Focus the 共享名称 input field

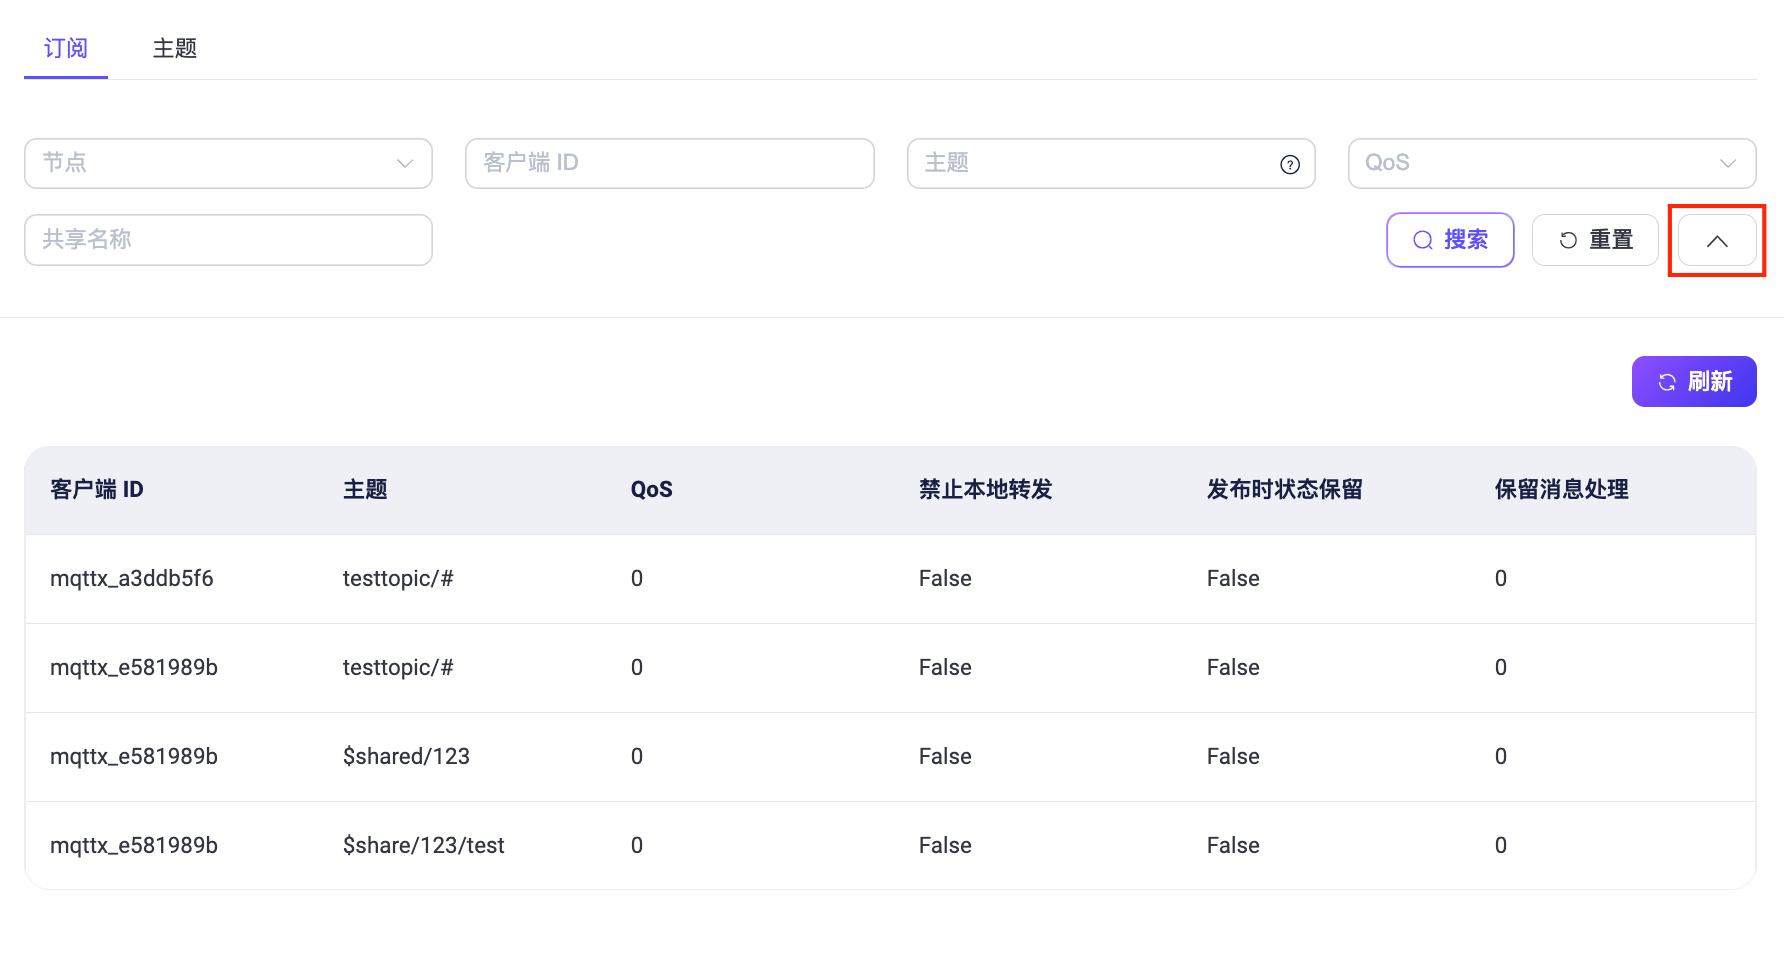pyautogui.click(x=228, y=240)
